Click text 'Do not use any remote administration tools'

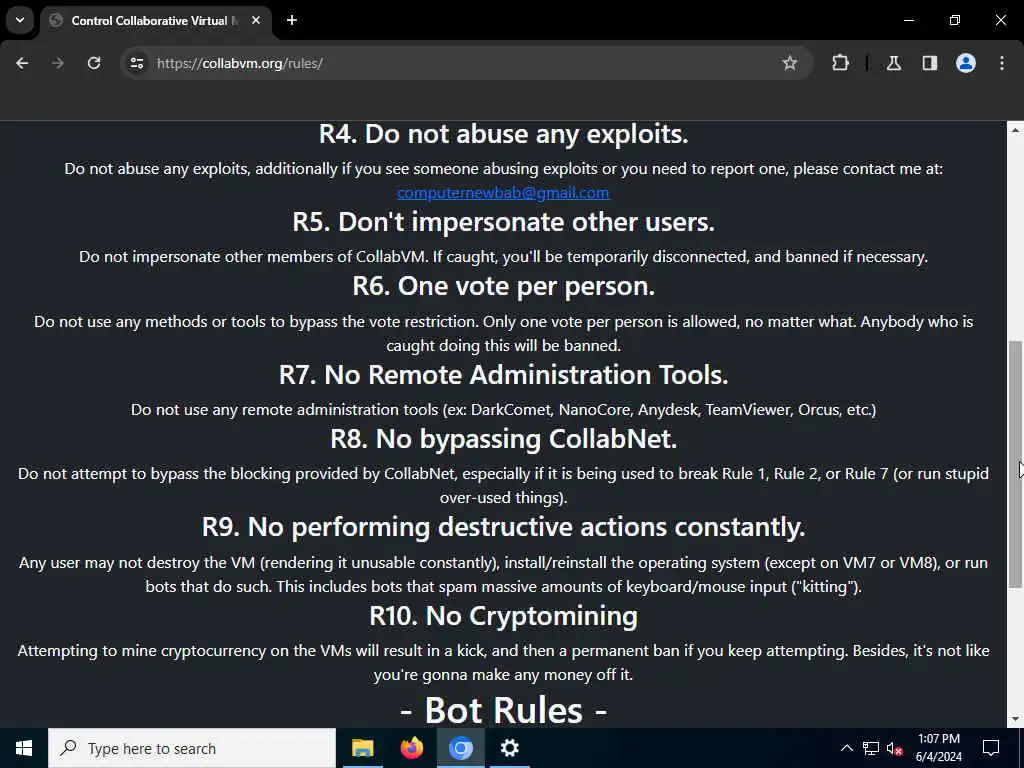pyautogui.click(x=284, y=409)
